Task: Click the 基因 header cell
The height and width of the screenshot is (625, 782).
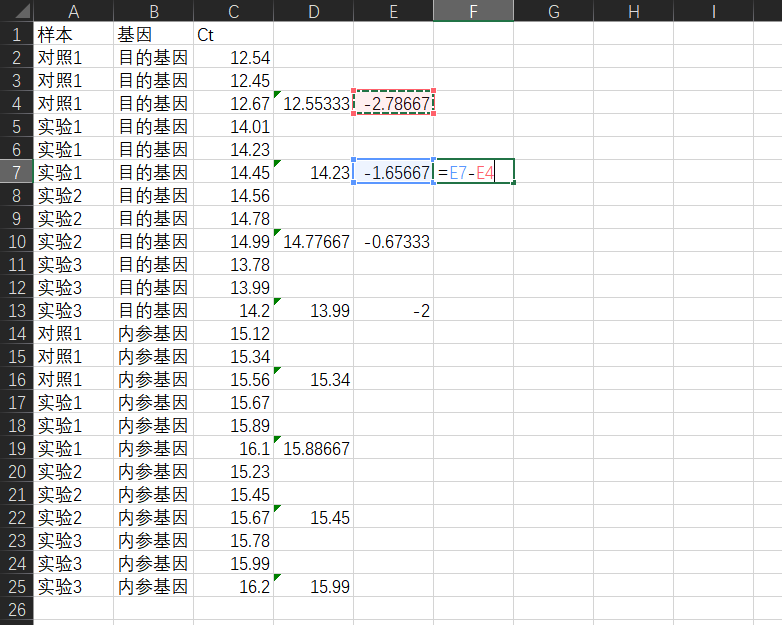Action: [x=153, y=34]
